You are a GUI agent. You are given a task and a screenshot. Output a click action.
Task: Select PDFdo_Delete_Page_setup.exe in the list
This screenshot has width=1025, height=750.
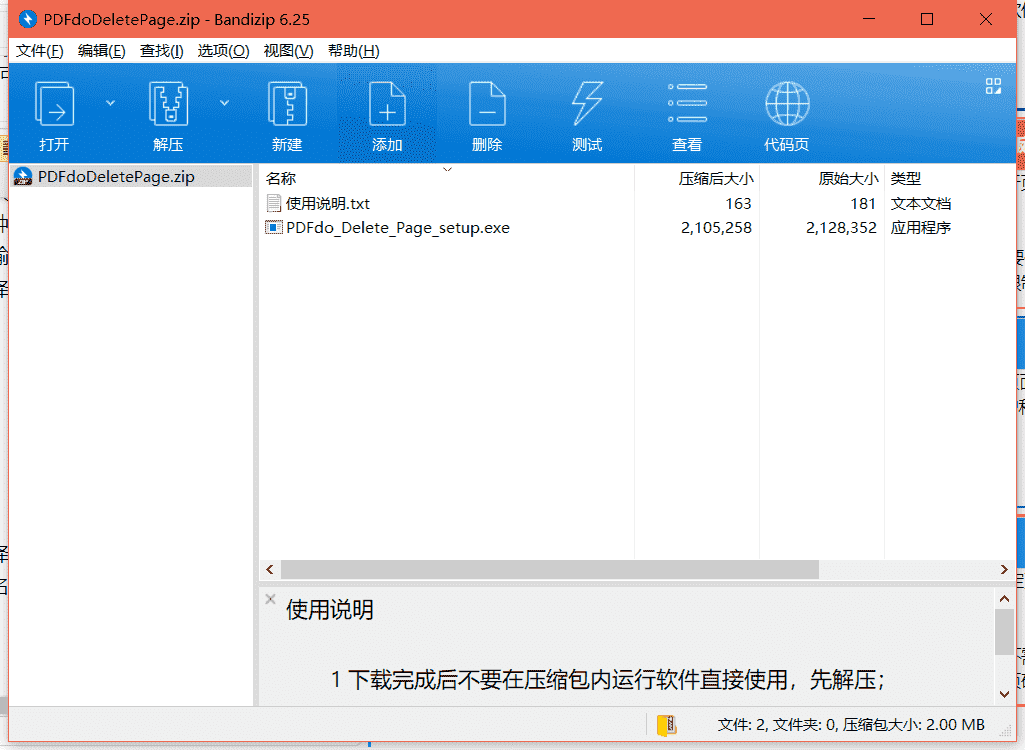pyautogui.click(x=397, y=228)
